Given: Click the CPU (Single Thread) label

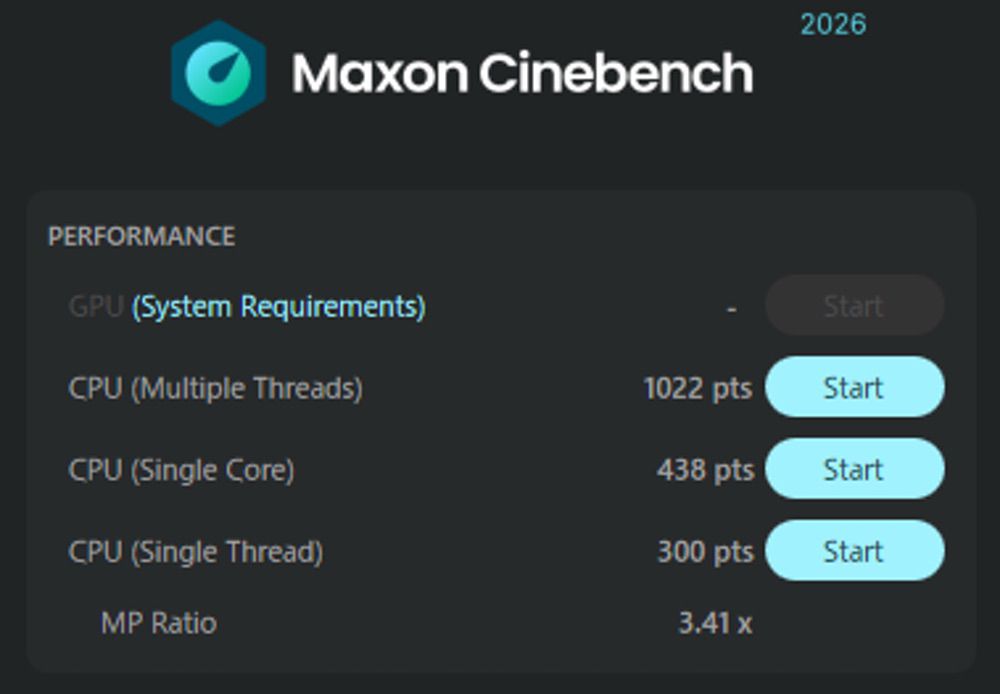Looking at the screenshot, I should click(196, 552).
